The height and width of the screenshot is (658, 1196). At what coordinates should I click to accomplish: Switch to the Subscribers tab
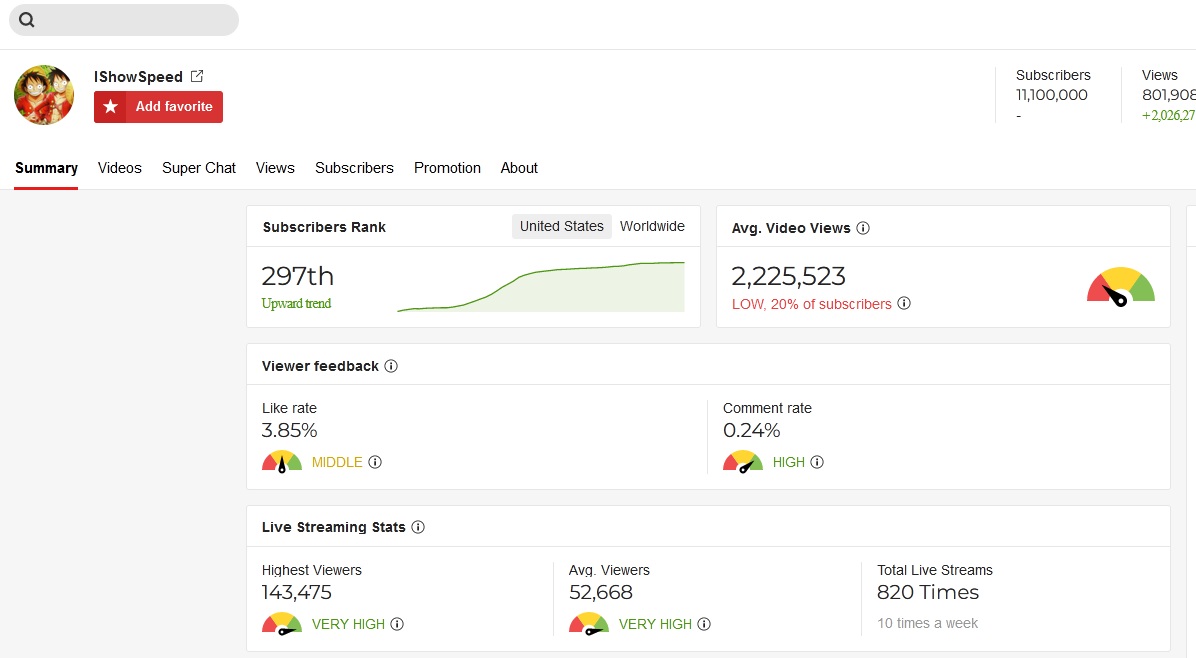[354, 168]
